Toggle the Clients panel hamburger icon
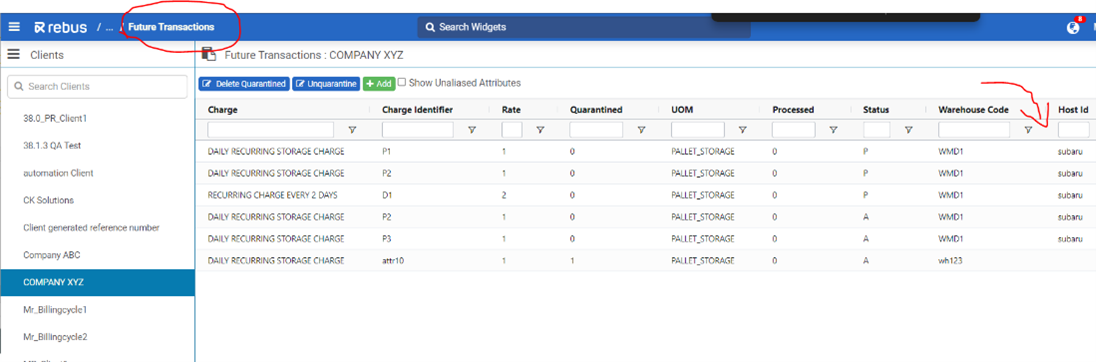The image size is (1096, 362). [x=13, y=55]
